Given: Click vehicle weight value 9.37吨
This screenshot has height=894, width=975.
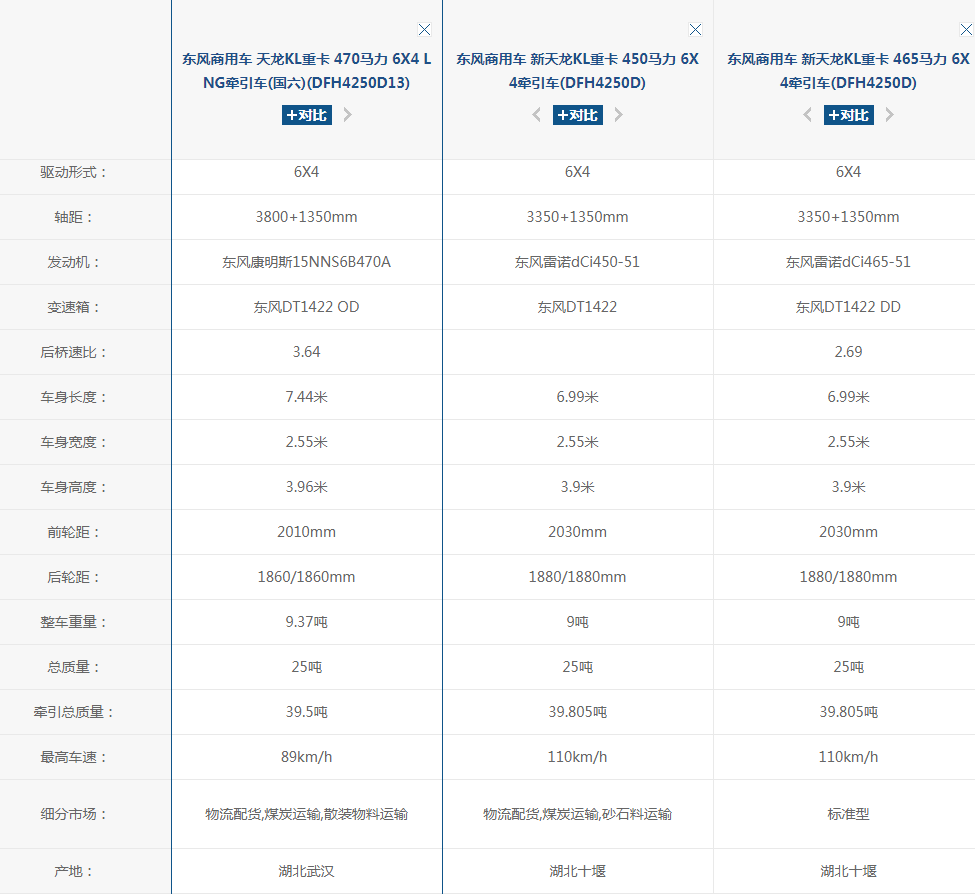Looking at the screenshot, I should pos(307,622).
